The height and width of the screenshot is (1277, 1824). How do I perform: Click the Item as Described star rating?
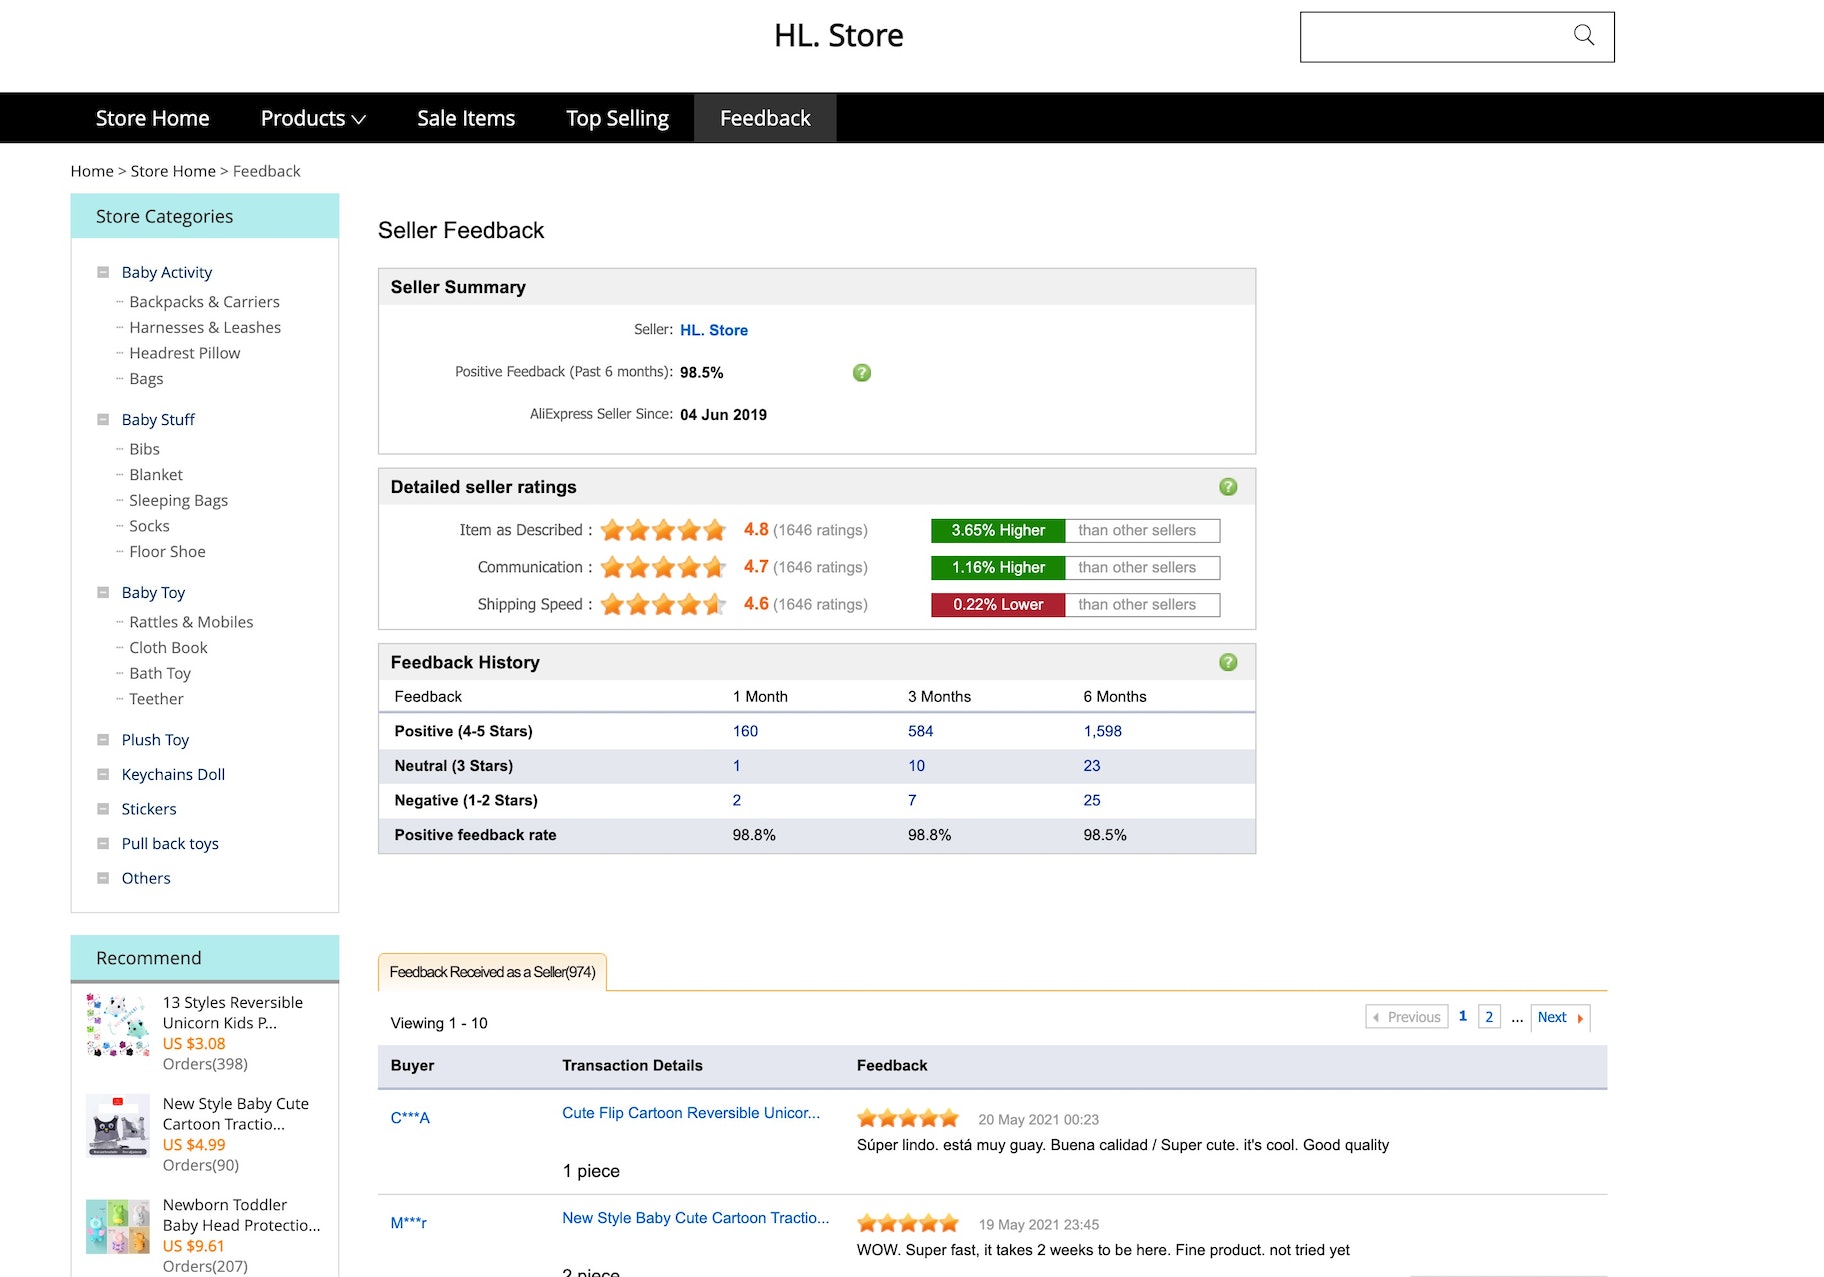point(662,530)
